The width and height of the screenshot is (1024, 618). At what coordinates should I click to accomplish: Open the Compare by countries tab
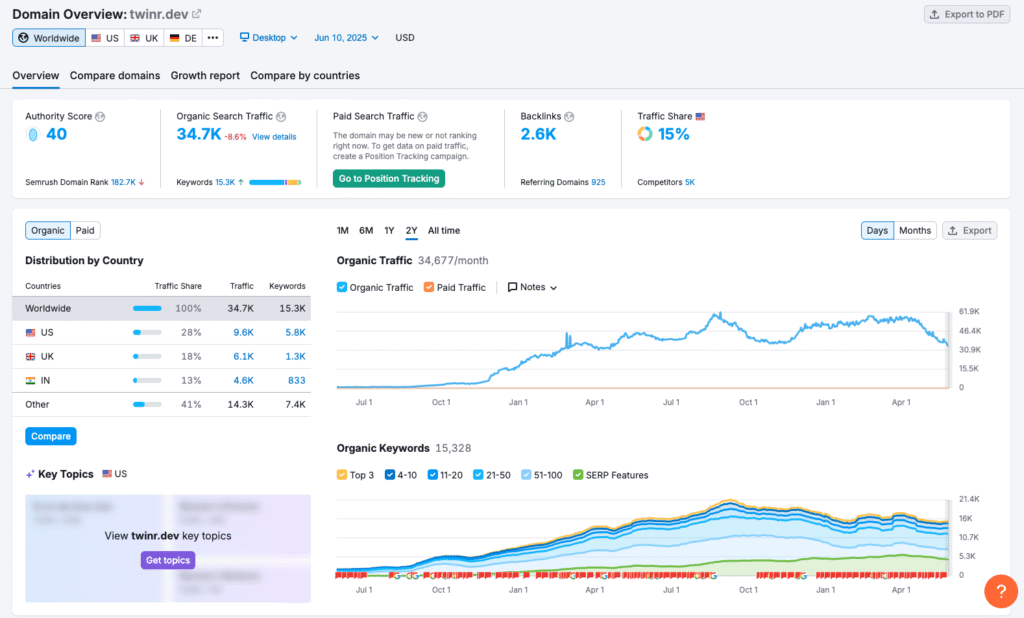coord(305,76)
